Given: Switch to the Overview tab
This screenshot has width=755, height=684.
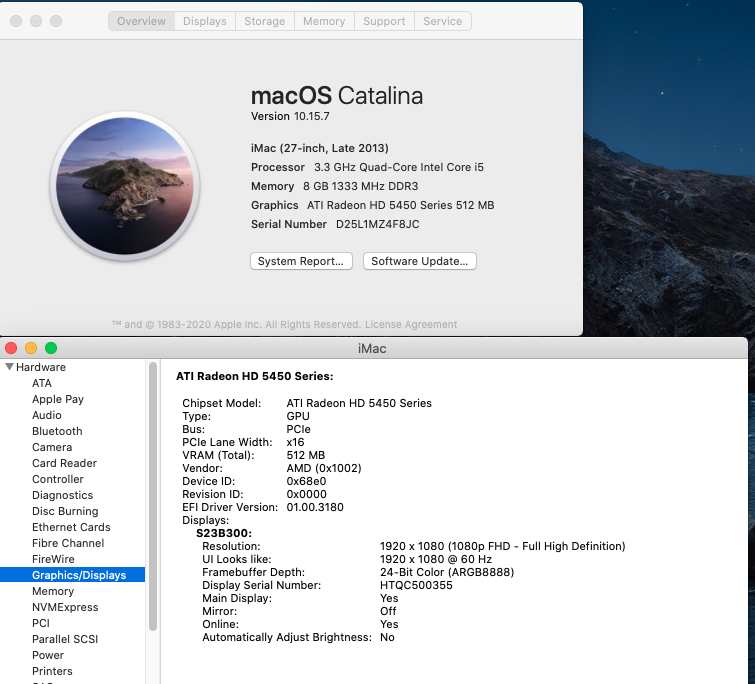Looking at the screenshot, I should pos(141,21).
